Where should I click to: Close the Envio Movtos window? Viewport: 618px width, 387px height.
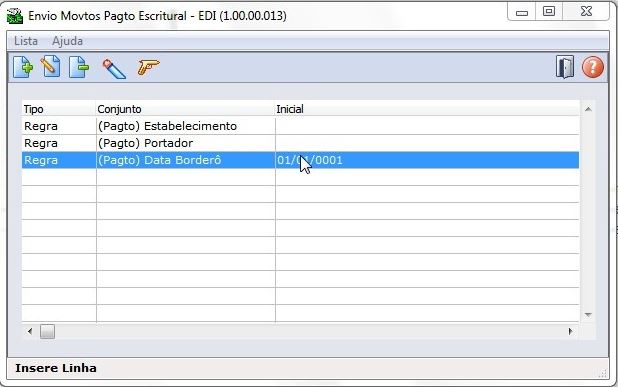click(586, 11)
